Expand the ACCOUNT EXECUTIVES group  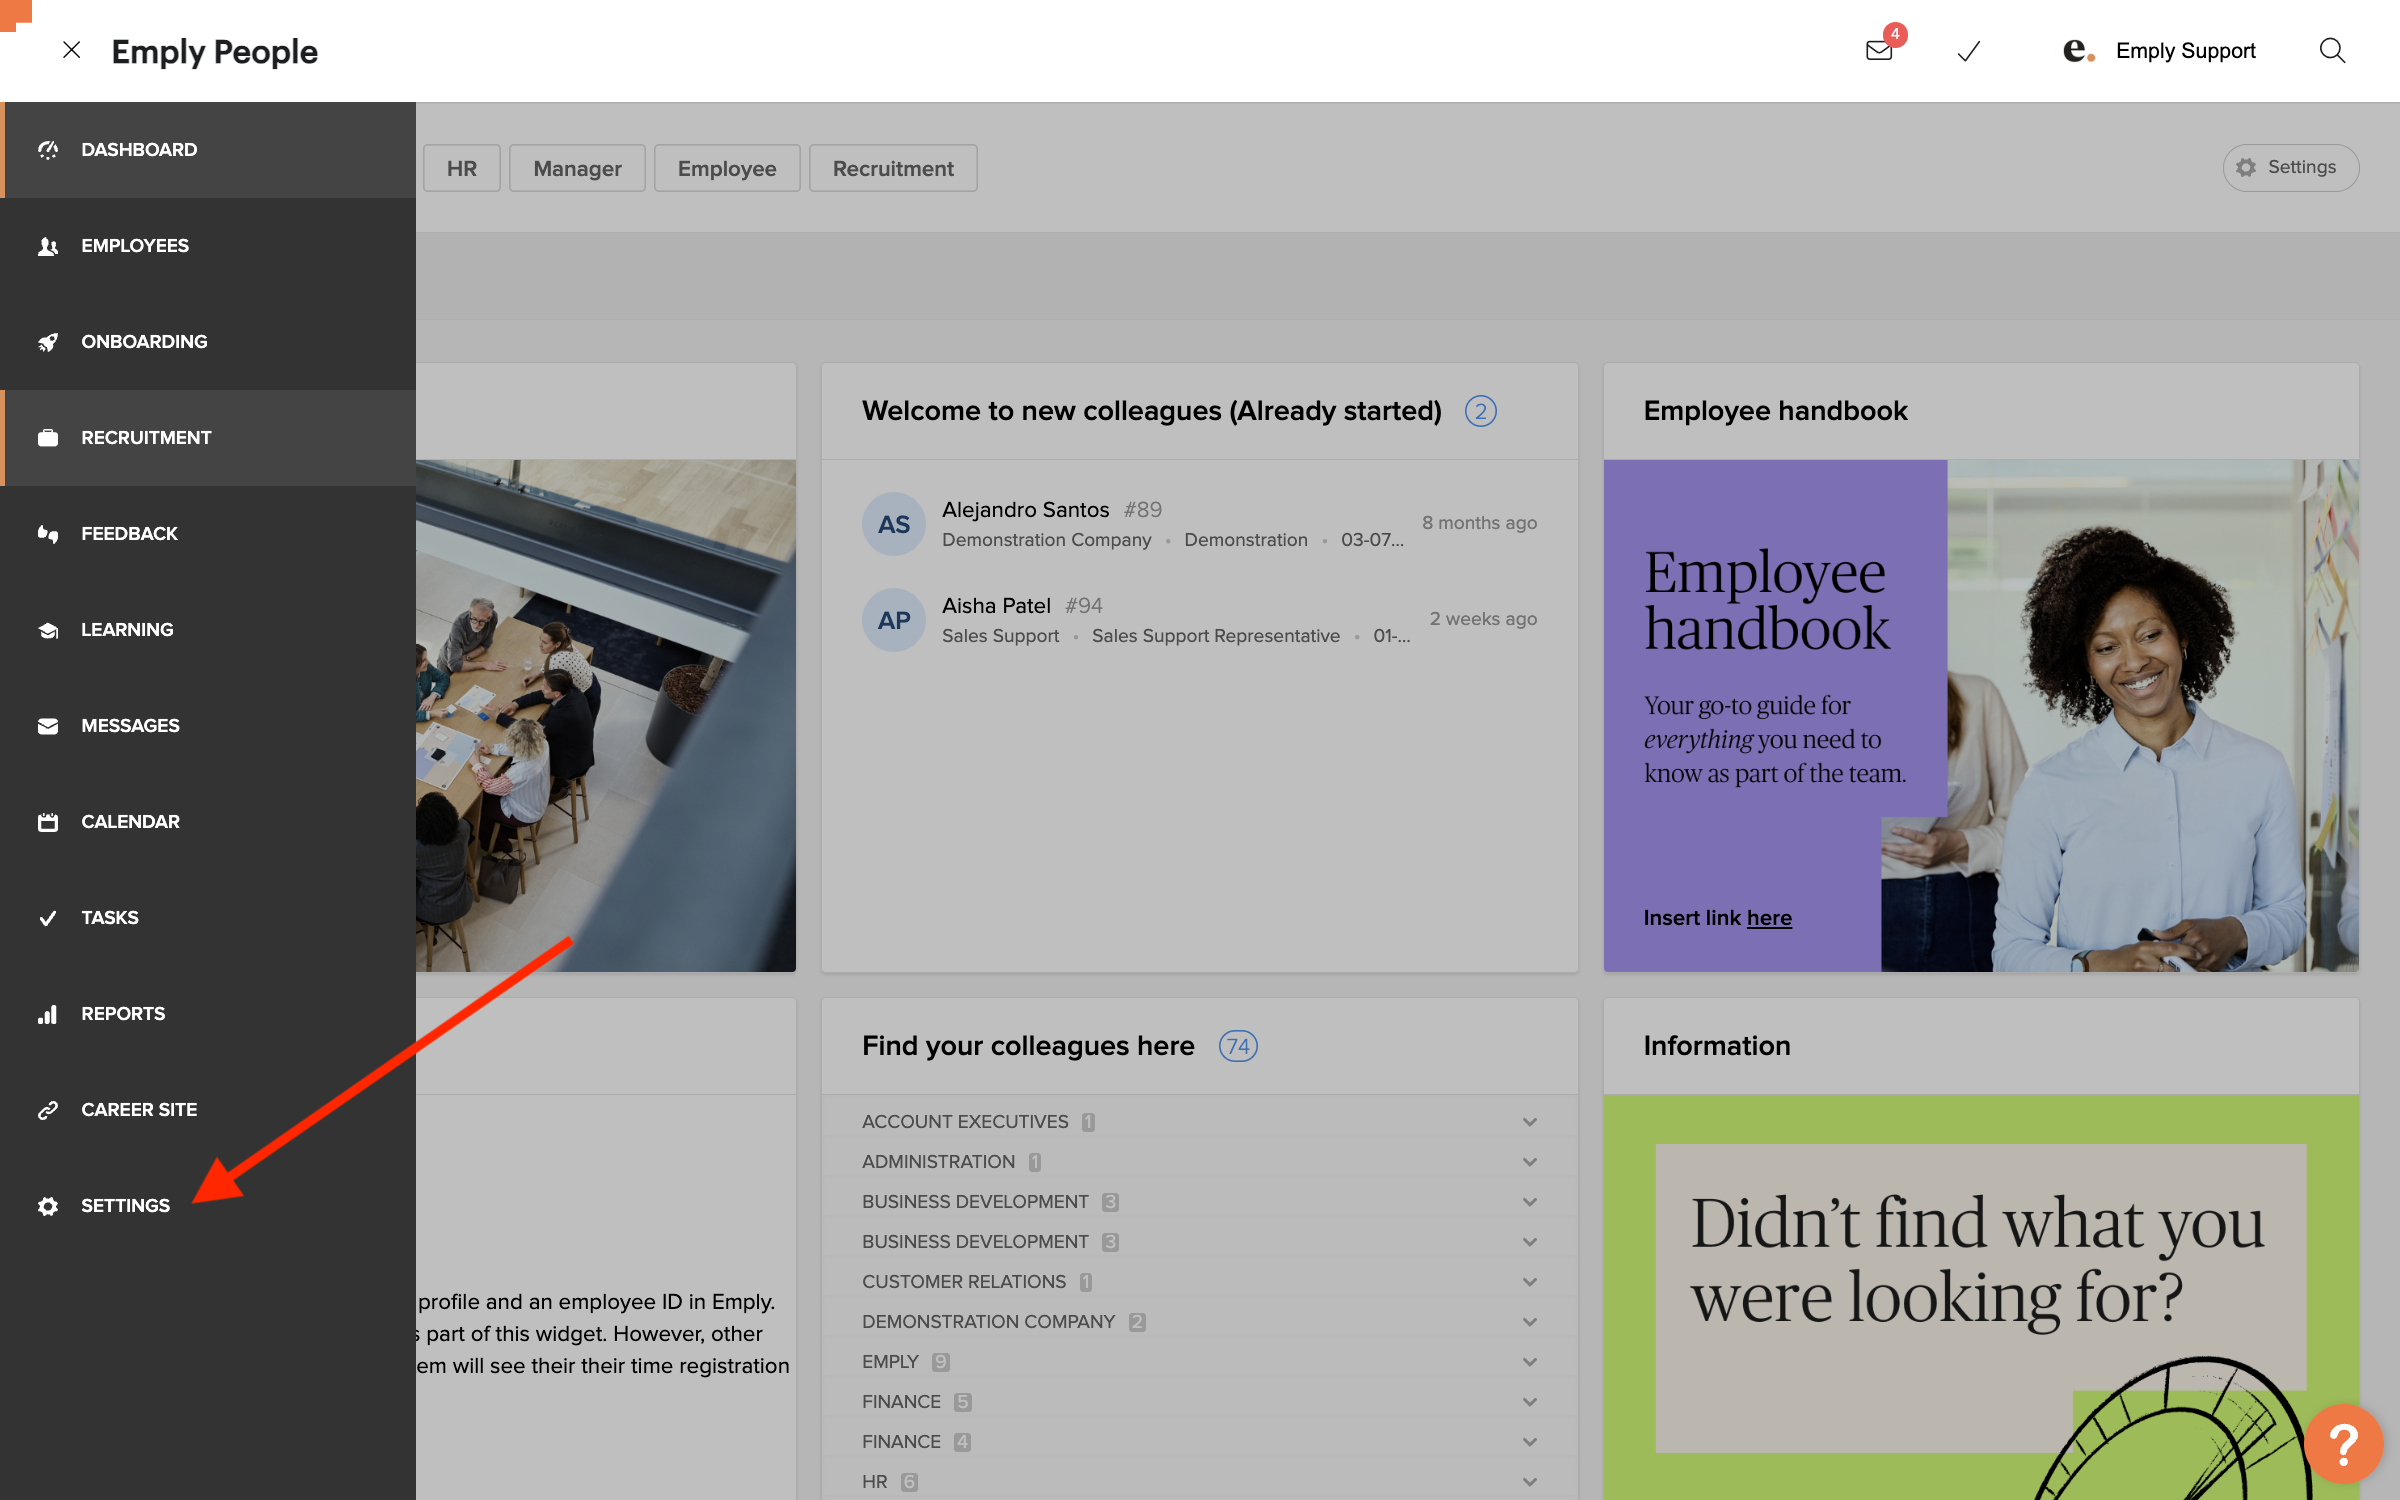[1200, 1122]
